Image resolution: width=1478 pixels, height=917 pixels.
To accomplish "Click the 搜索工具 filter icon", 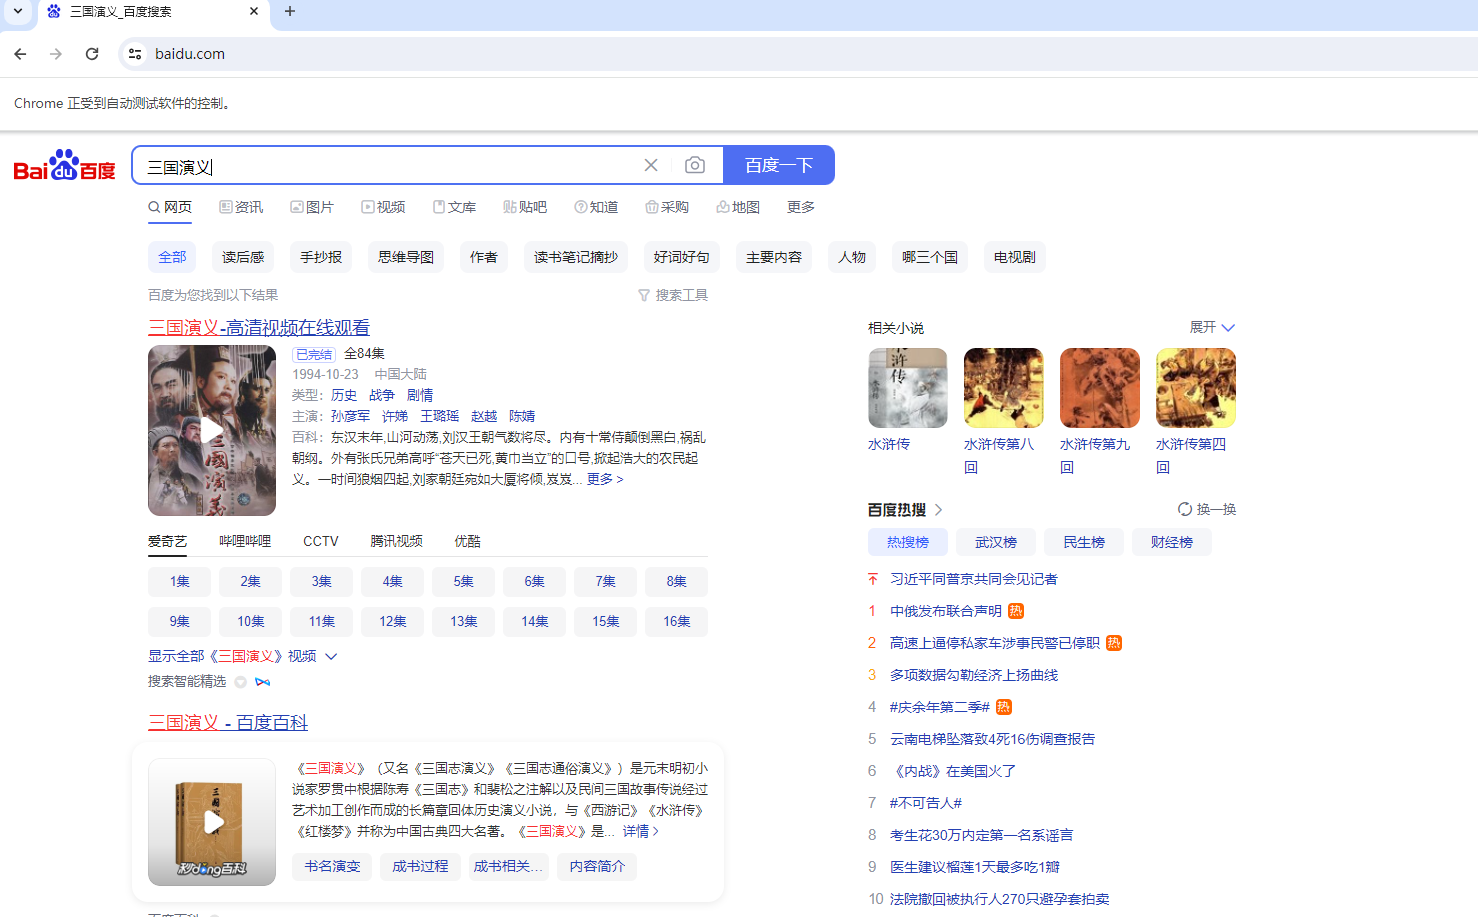I will pyautogui.click(x=644, y=295).
